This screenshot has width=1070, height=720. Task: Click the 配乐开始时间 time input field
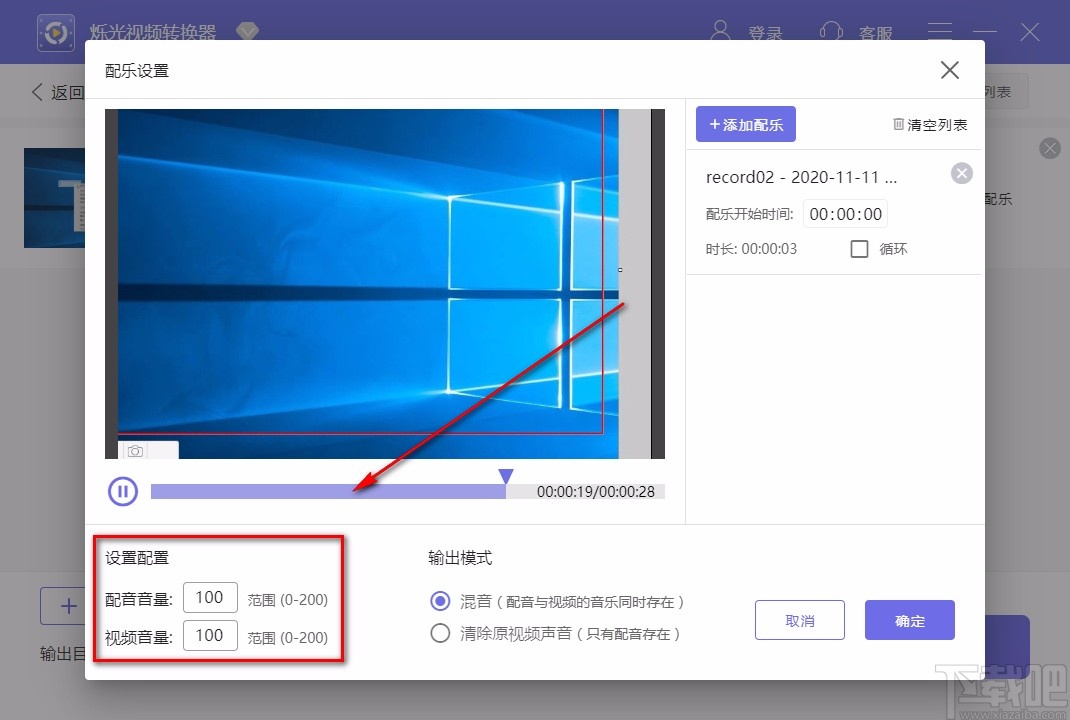(845, 213)
